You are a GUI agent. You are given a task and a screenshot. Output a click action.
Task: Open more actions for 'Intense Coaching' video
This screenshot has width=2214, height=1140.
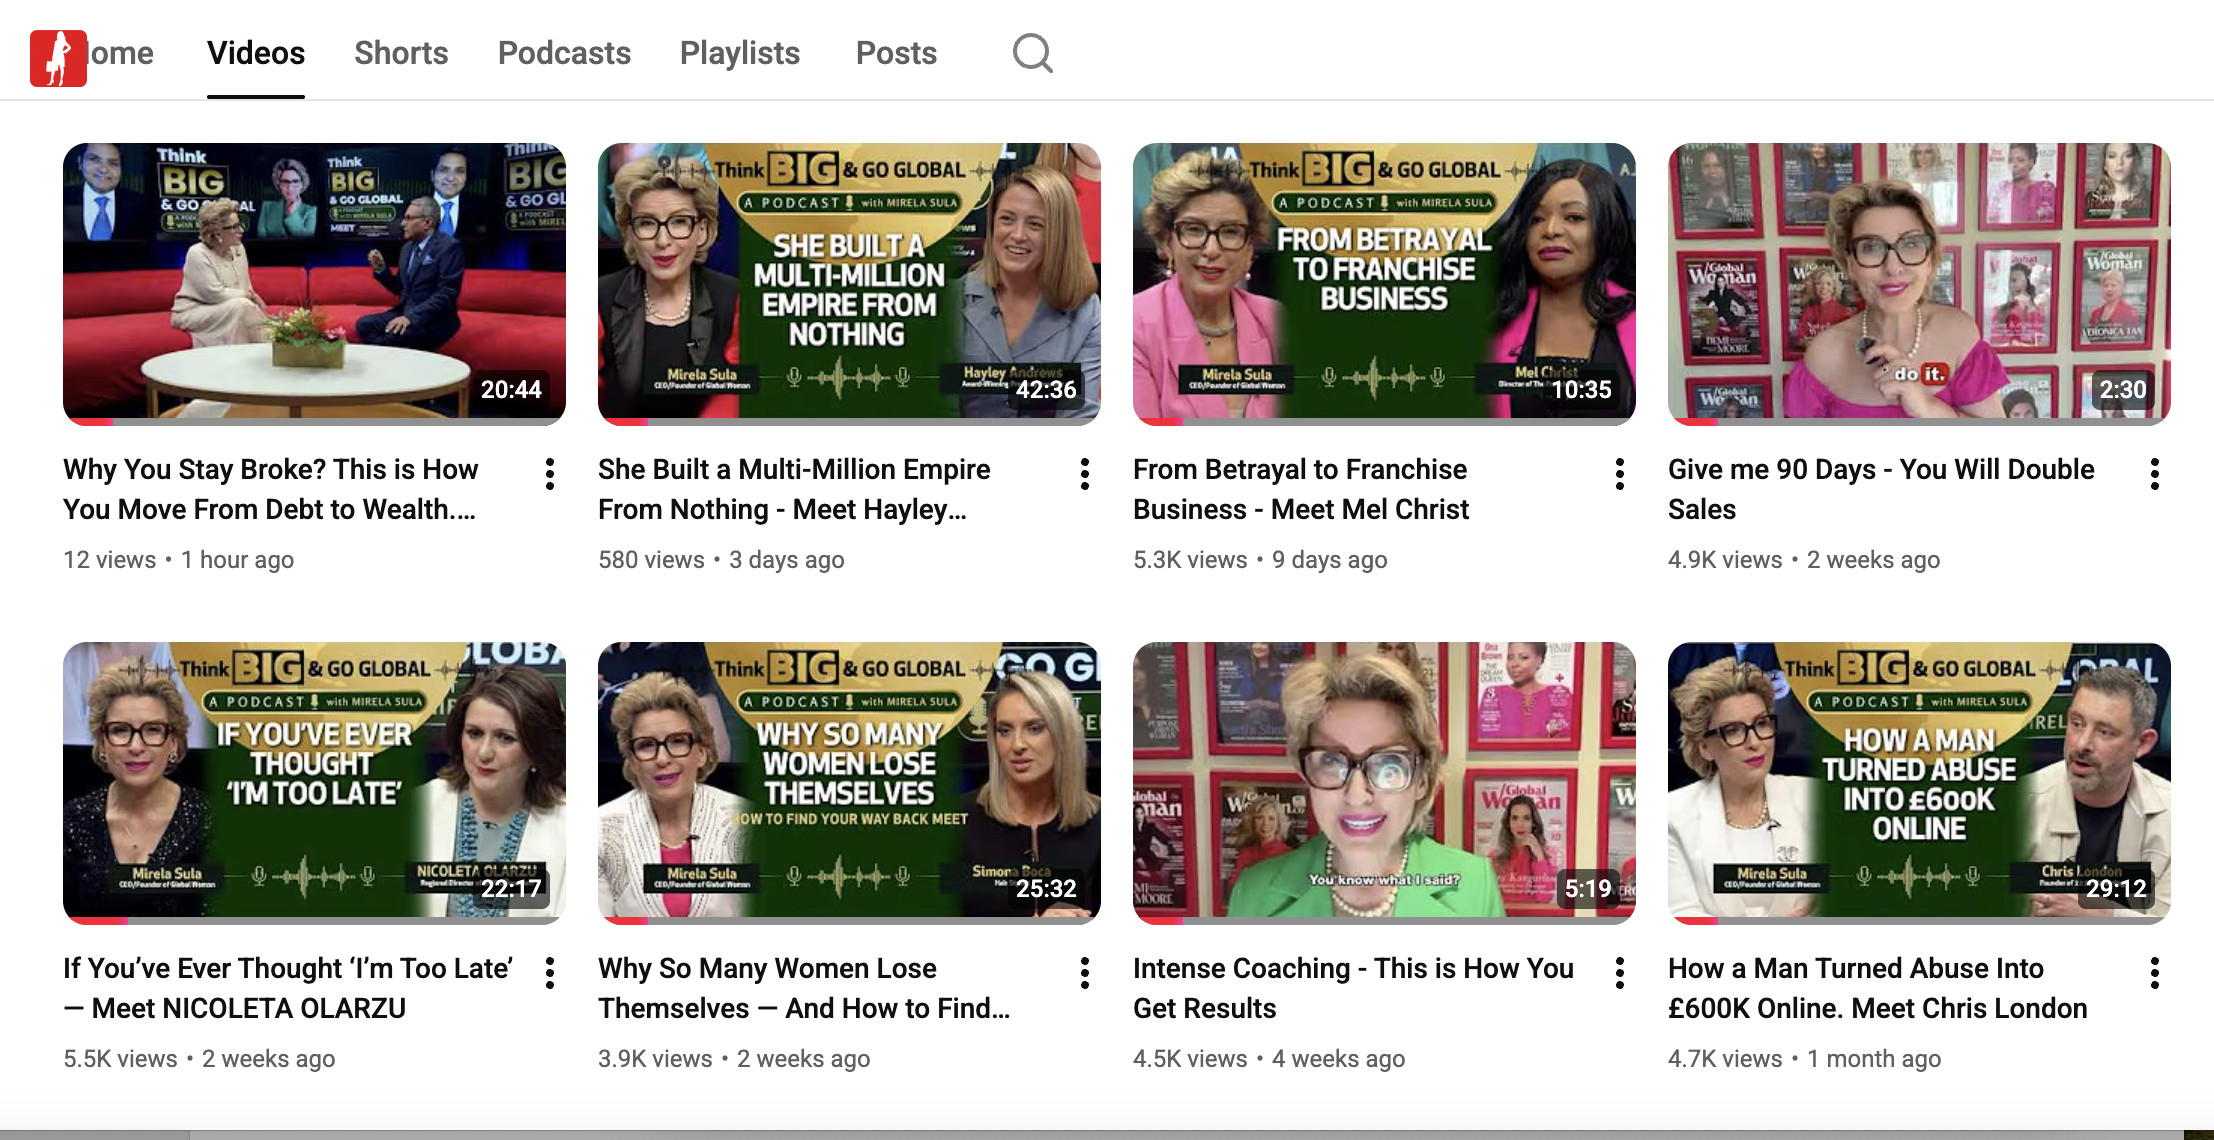(1620, 973)
